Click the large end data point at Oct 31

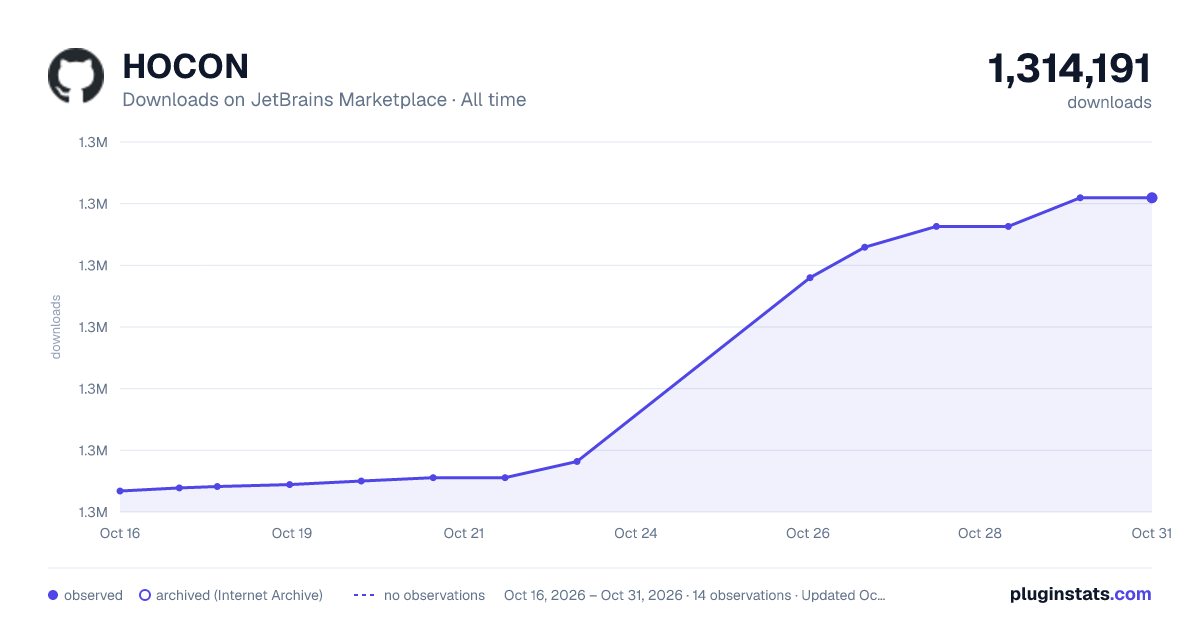1152,198
